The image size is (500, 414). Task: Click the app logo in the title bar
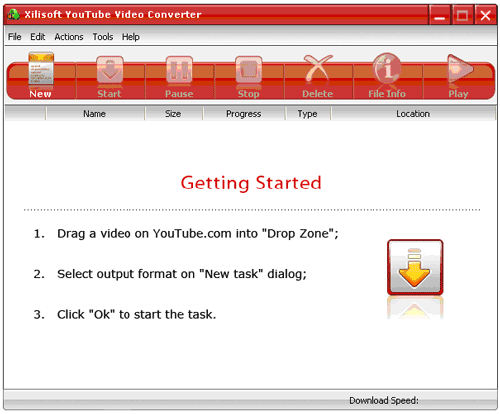(x=14, y=15)
